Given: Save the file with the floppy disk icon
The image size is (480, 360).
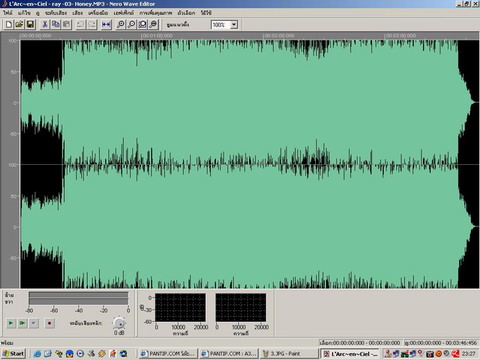Looking at the screenshot, I should [x=30, y=25].
